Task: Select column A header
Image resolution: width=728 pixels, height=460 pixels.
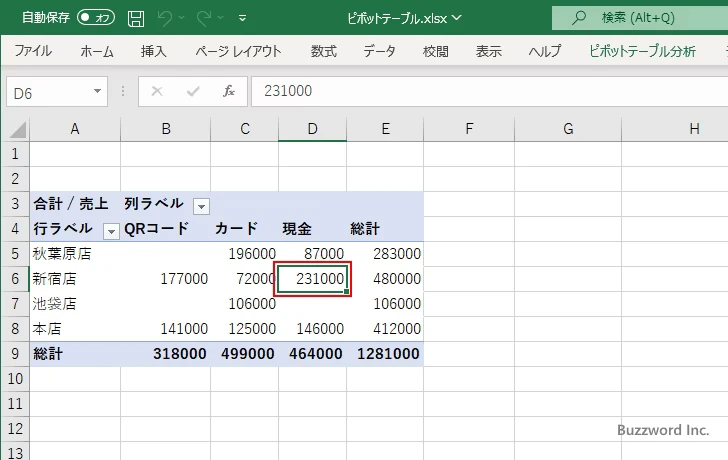Action: pyautogui.click(x=75, y=129)
